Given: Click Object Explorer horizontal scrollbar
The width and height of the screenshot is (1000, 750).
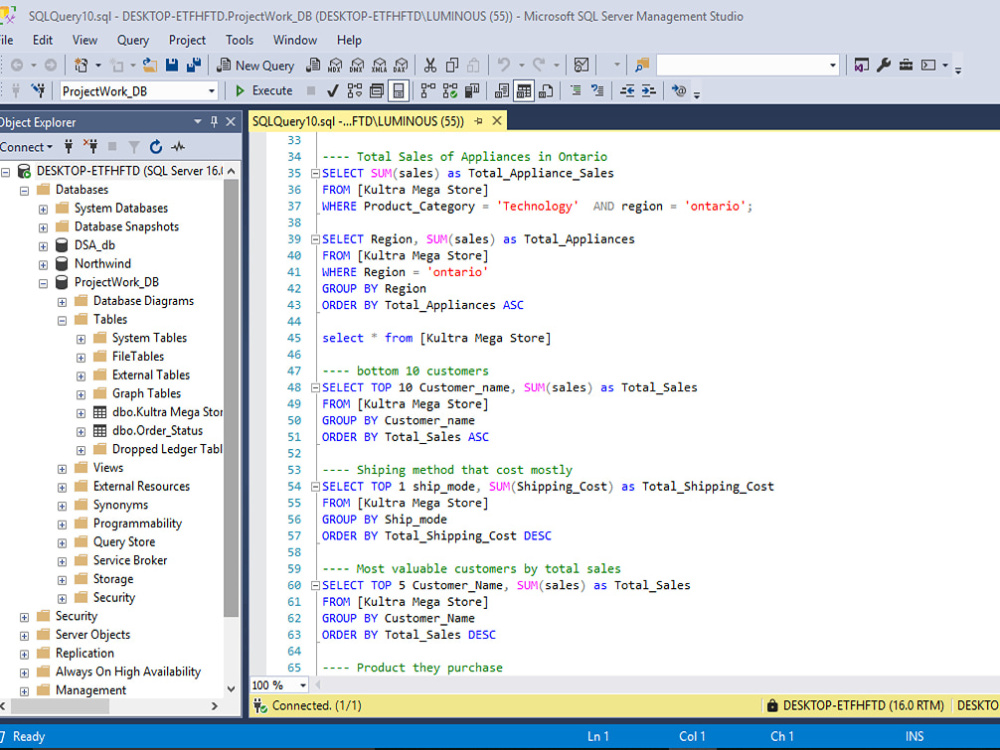Looking at the screenshot, I should [59, 706].
